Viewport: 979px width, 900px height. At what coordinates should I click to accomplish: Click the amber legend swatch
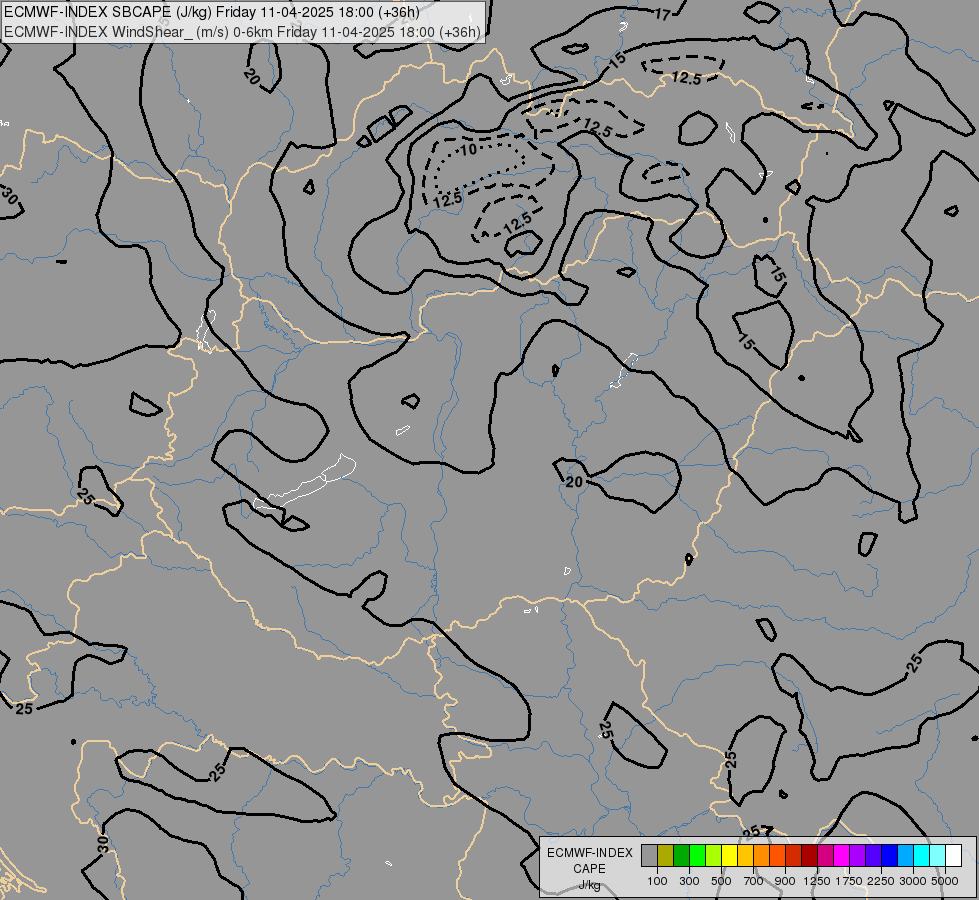[x=745, y=855]
